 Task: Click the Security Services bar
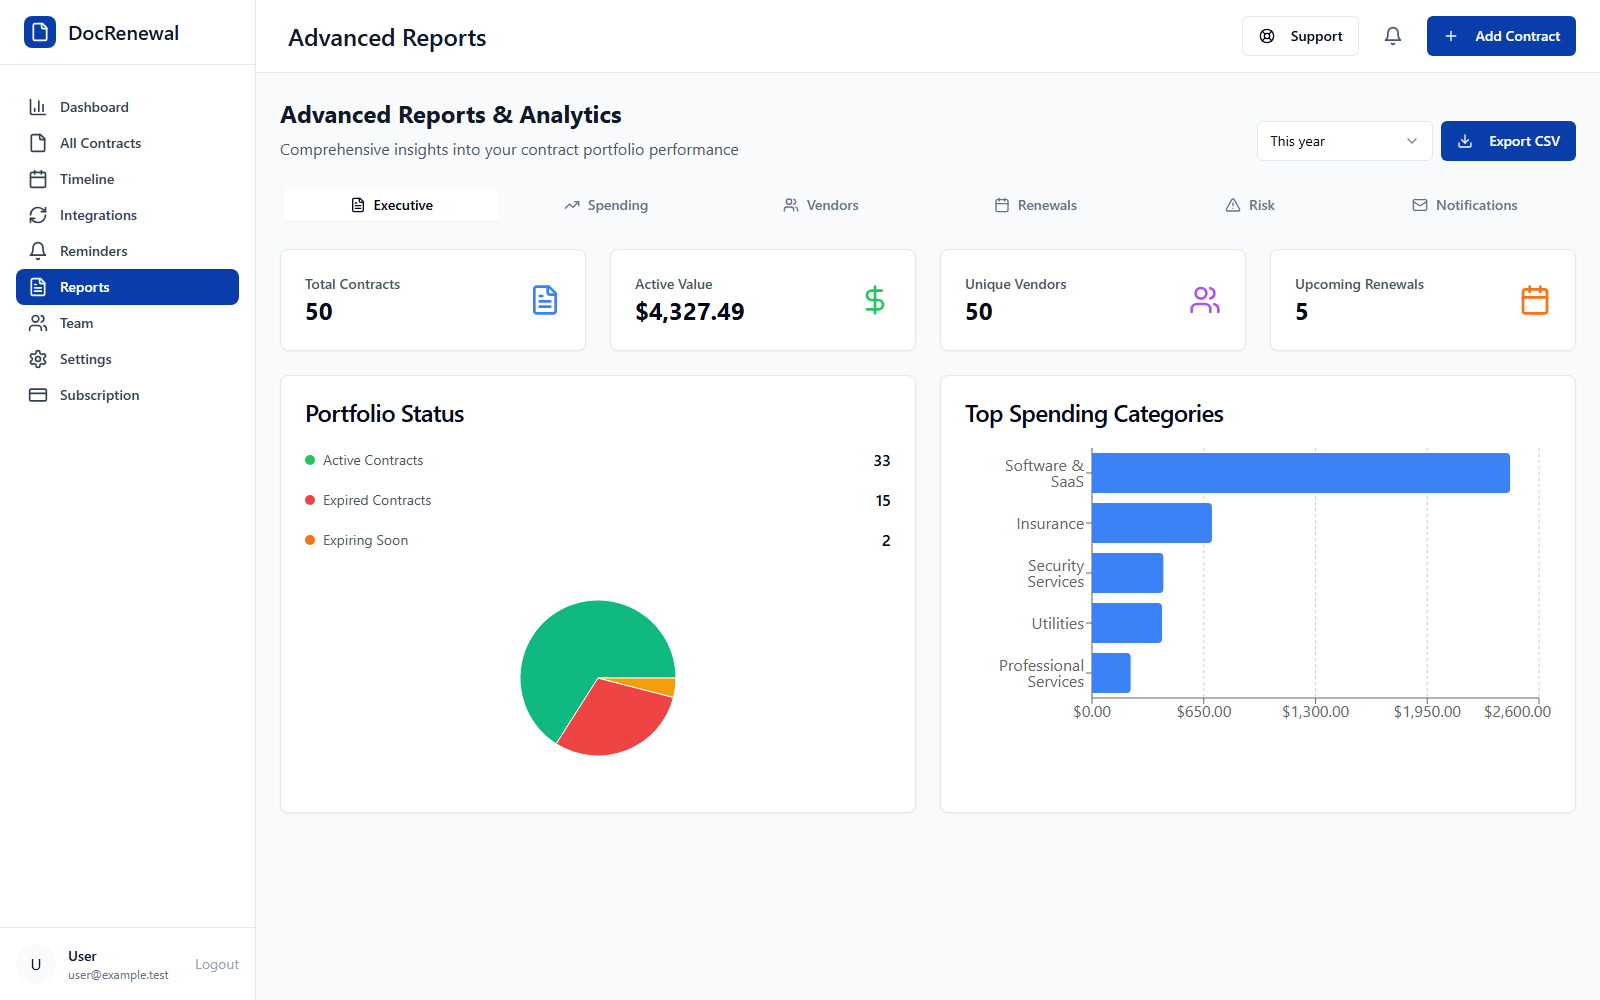pyautogui.click(x=1127, y=573)
